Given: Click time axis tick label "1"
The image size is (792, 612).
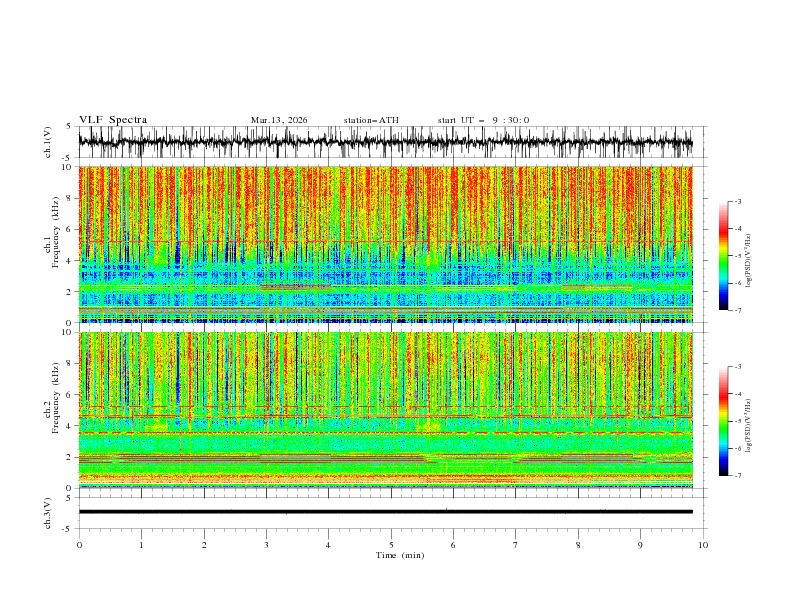Looking at the screenshot, I should [141, 545].
